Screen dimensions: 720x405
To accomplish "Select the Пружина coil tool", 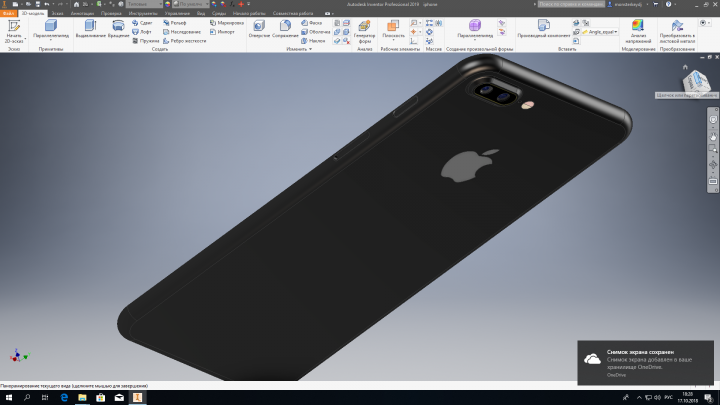I will 146,41.
